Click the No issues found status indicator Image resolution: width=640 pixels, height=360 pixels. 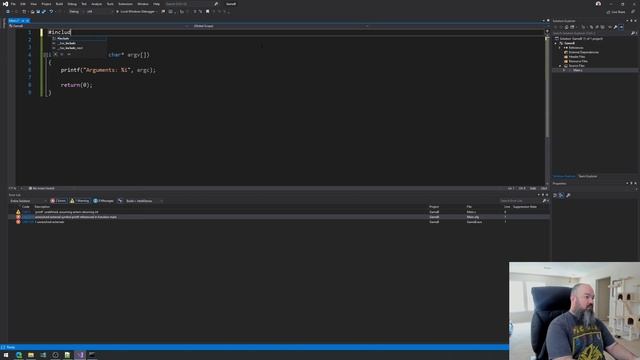41,189
